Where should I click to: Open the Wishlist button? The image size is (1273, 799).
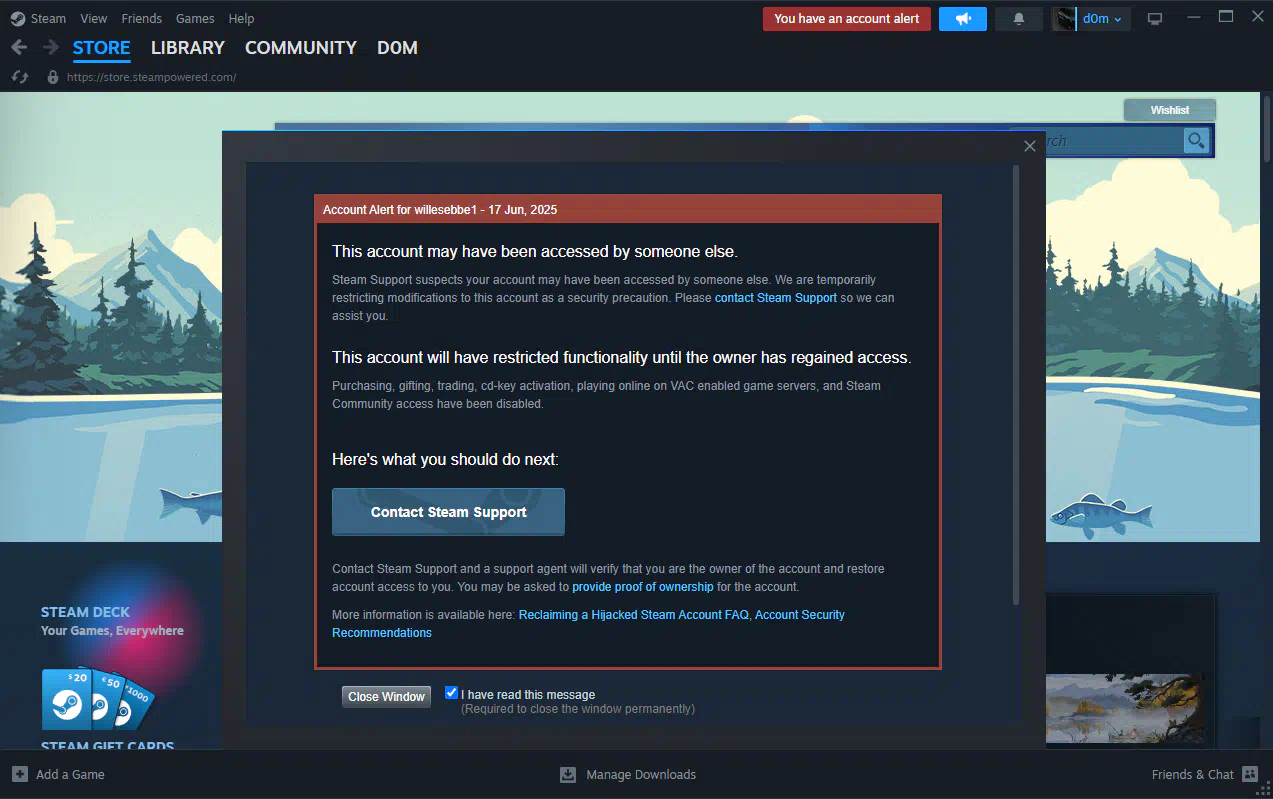[x=1170, y=110]
